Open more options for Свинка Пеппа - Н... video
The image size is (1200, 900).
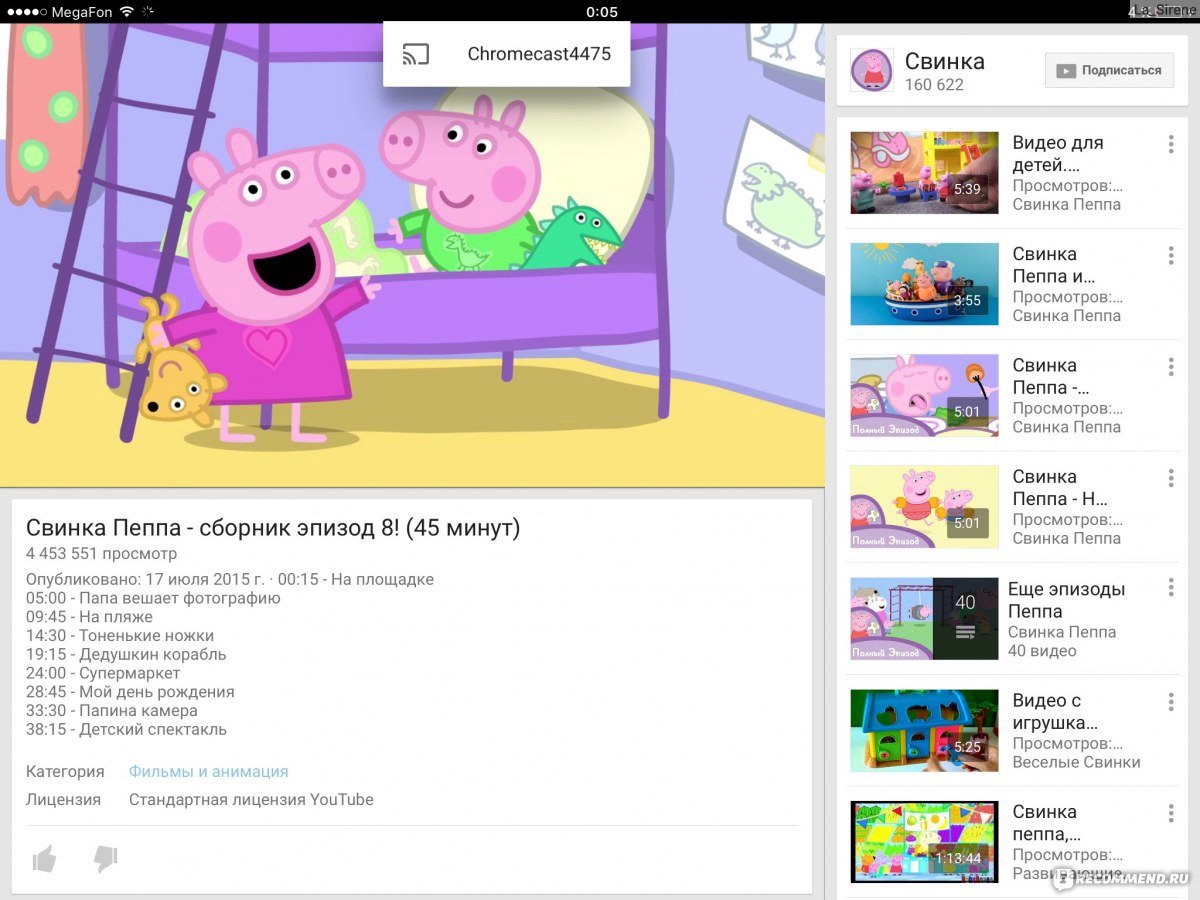(1170, 478)
